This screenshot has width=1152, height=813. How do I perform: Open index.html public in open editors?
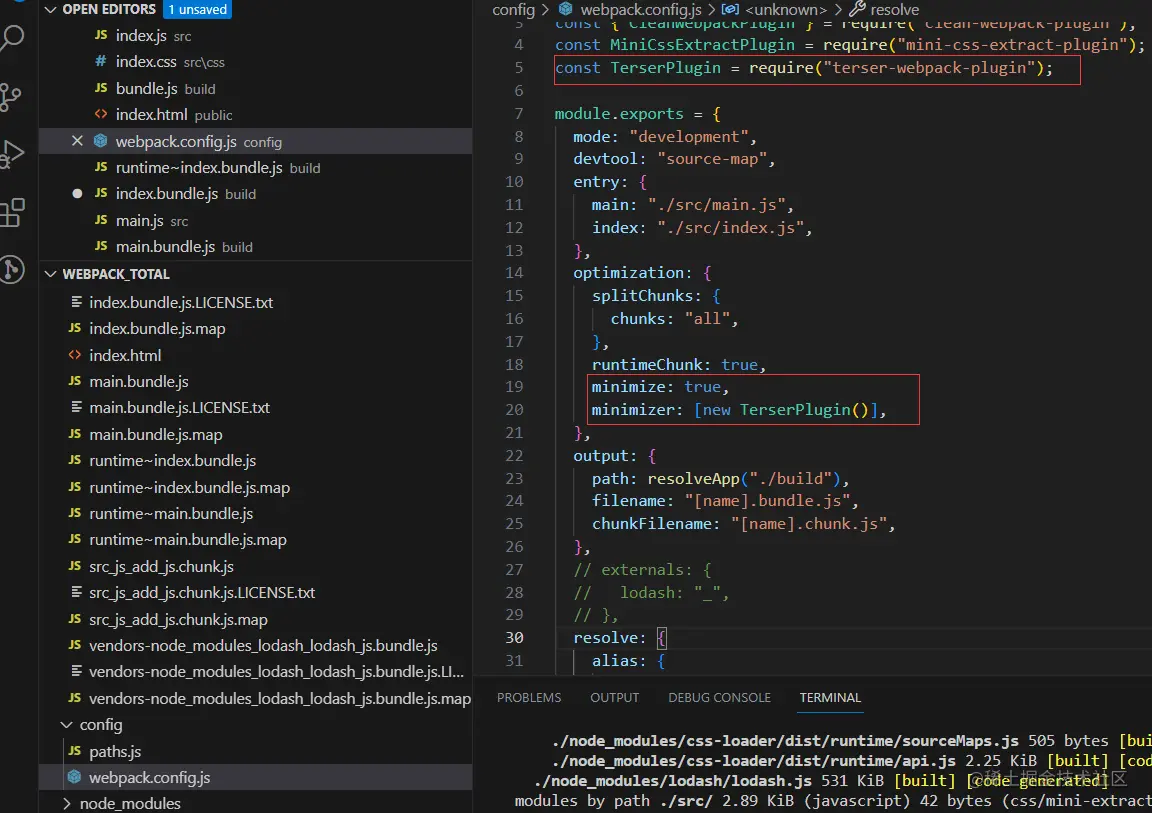256,115
